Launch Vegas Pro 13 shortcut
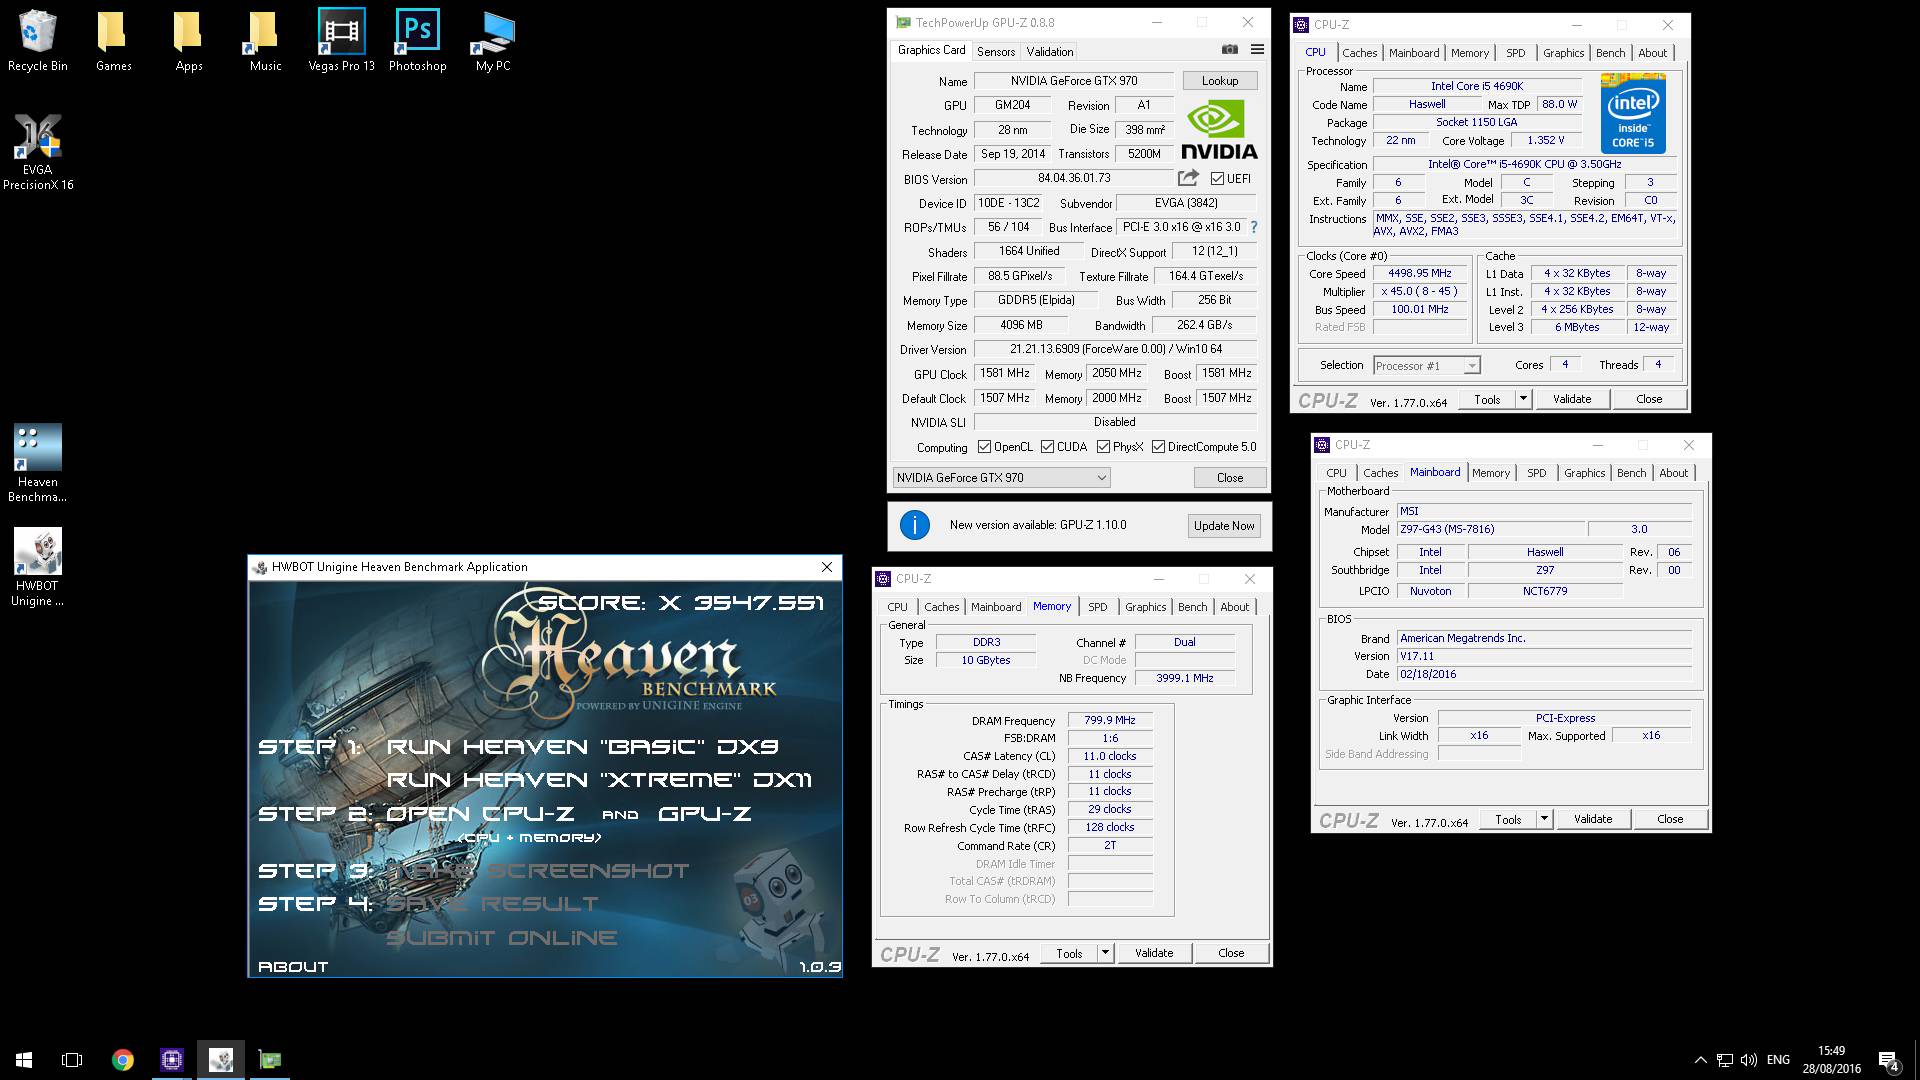This screenshot has height=1080, width=1920. click(341, 42)
